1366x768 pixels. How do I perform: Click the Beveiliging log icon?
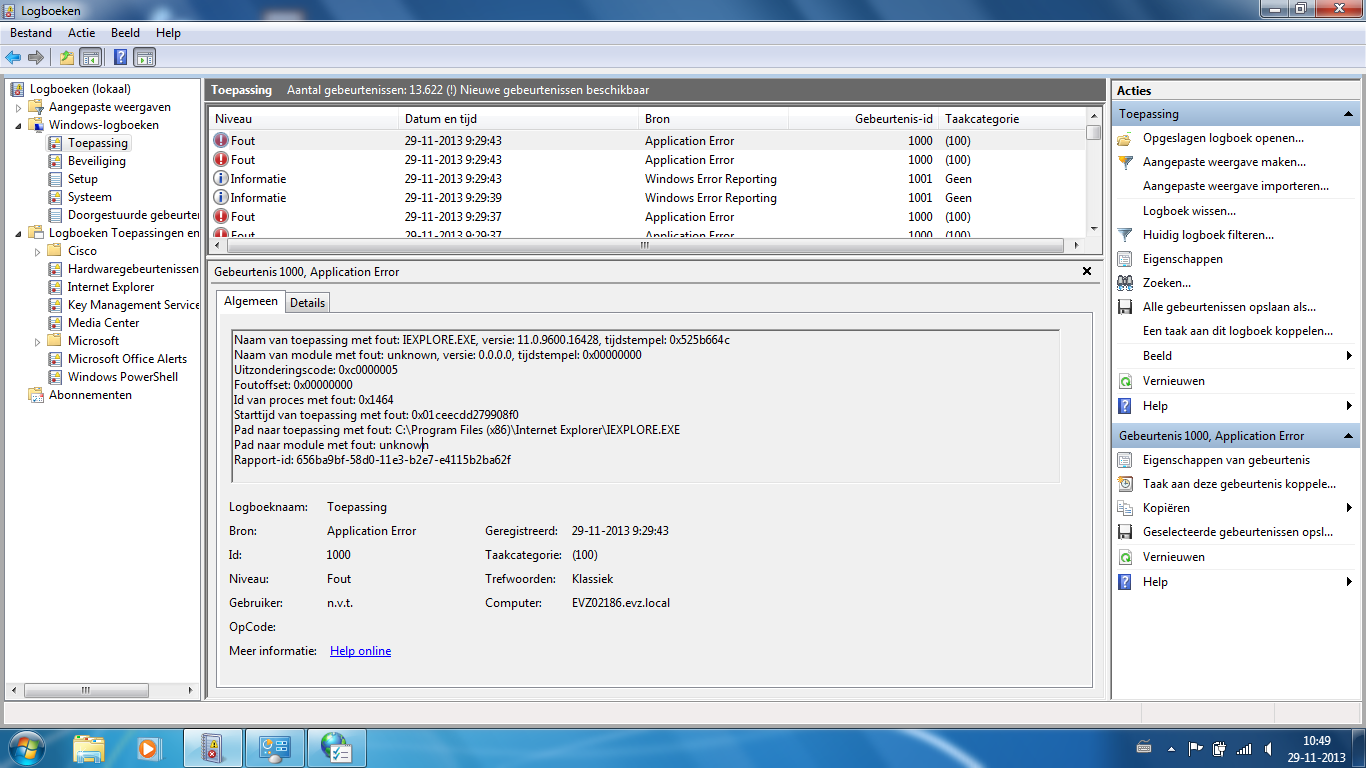click(x=56, y=161)
